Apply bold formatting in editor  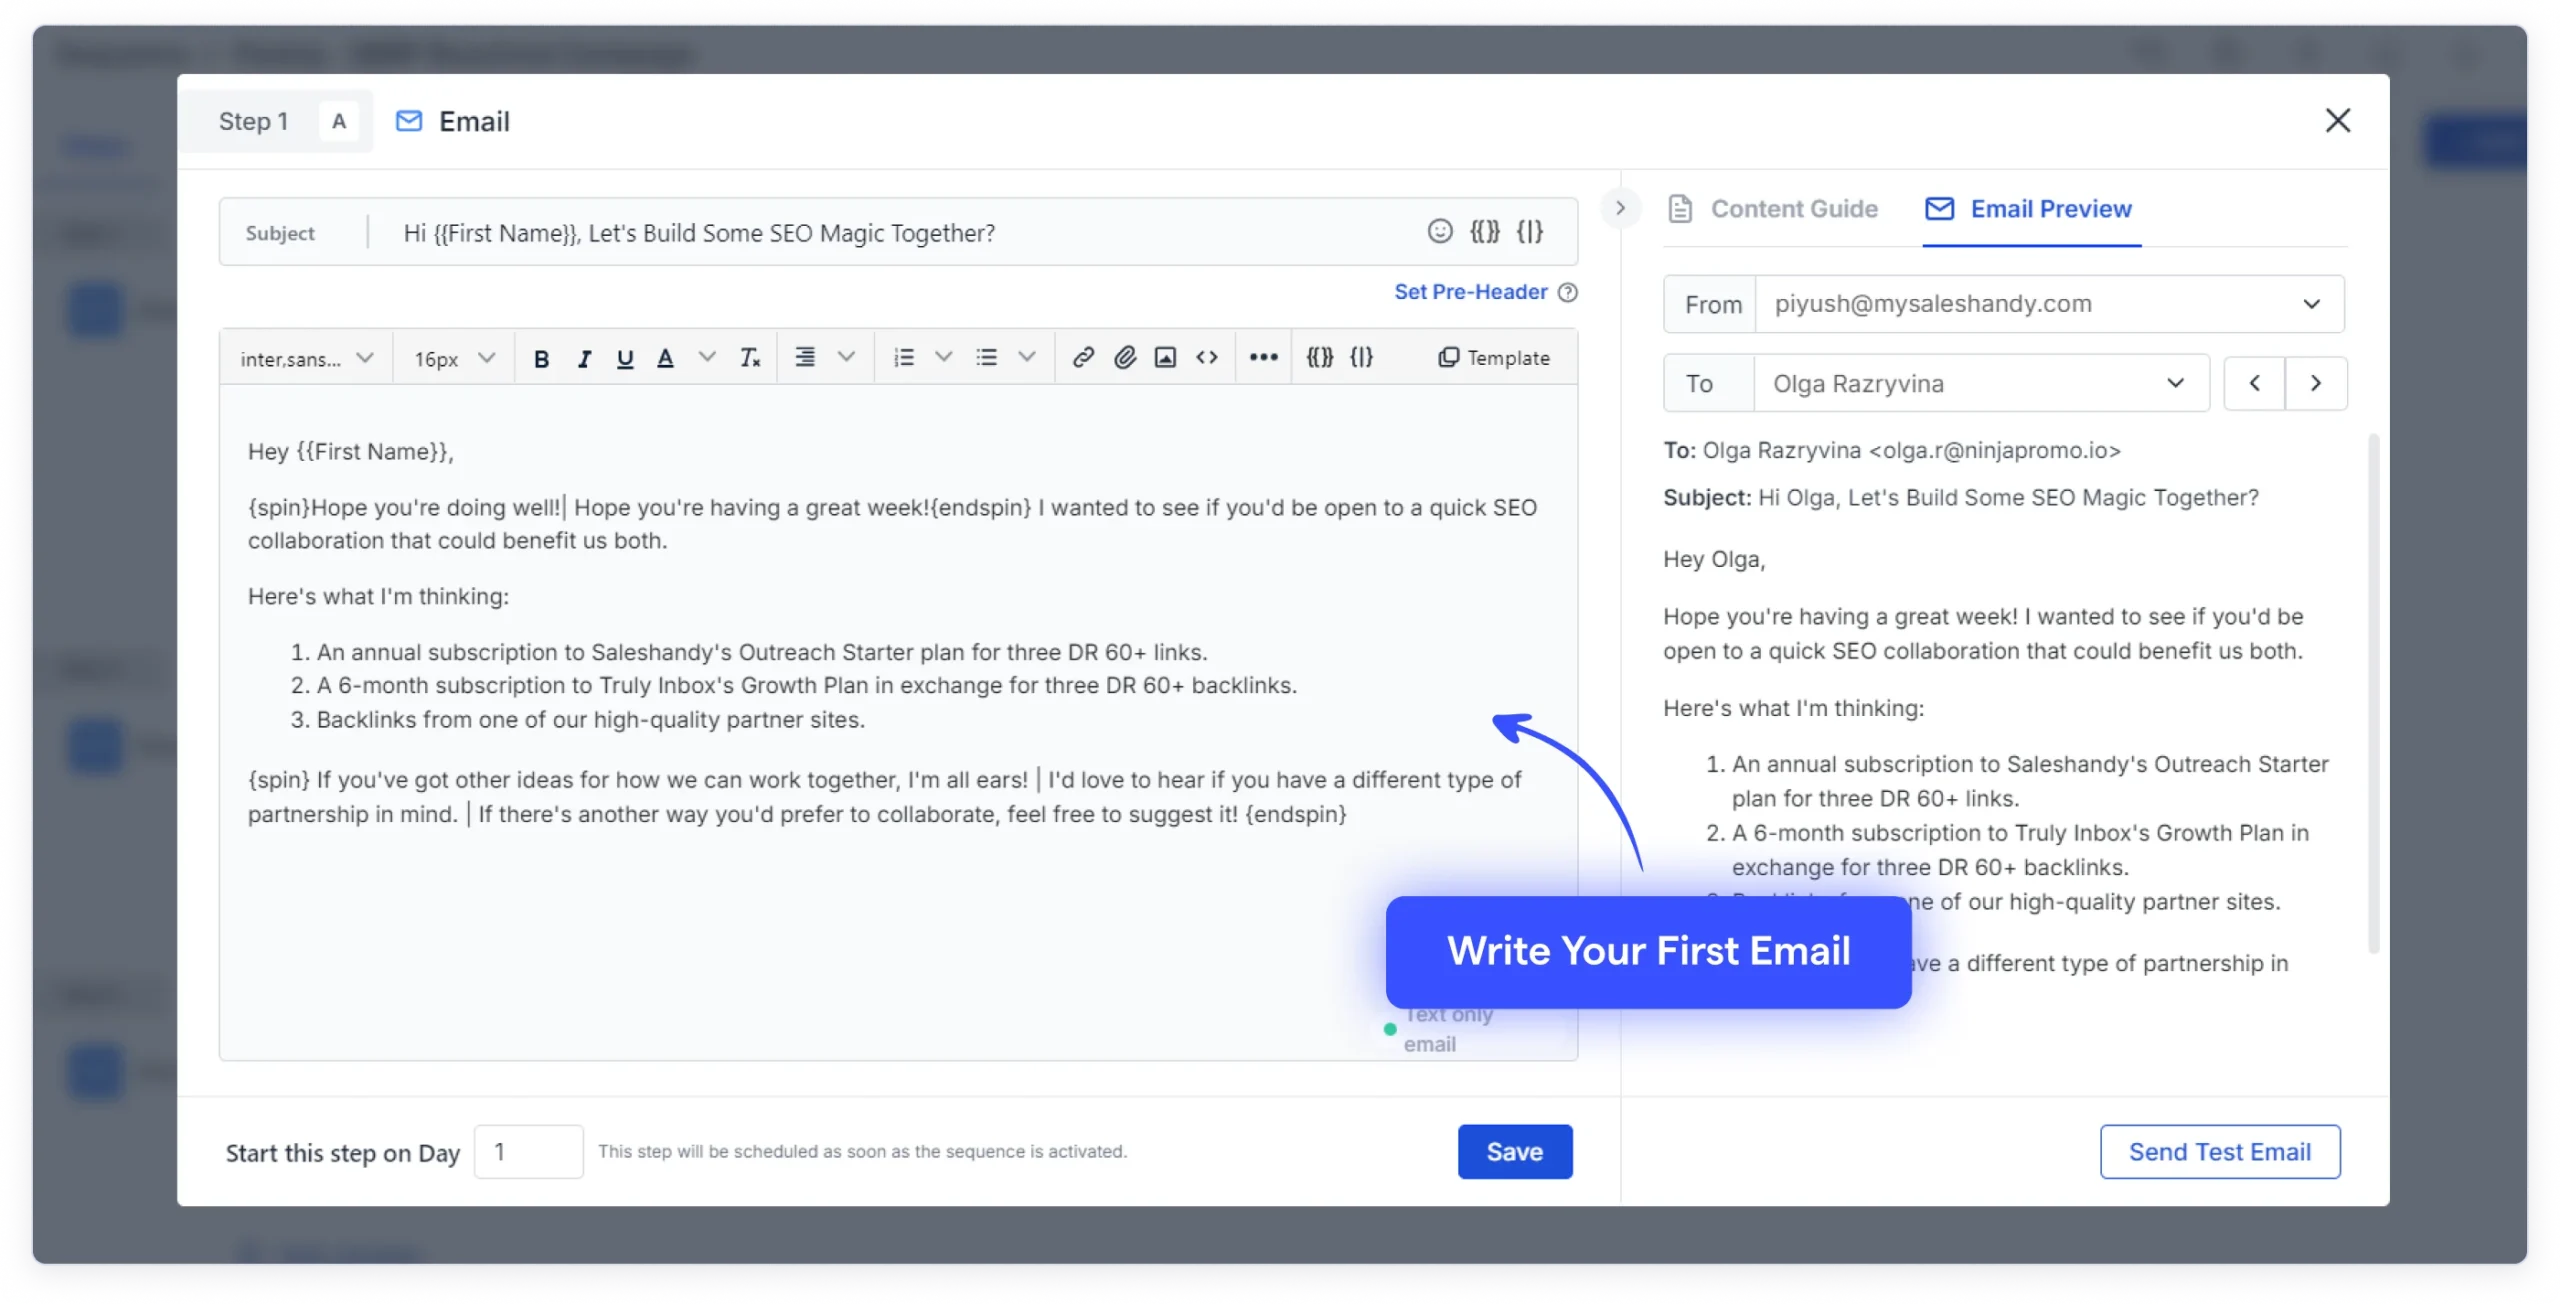point(541,358)
